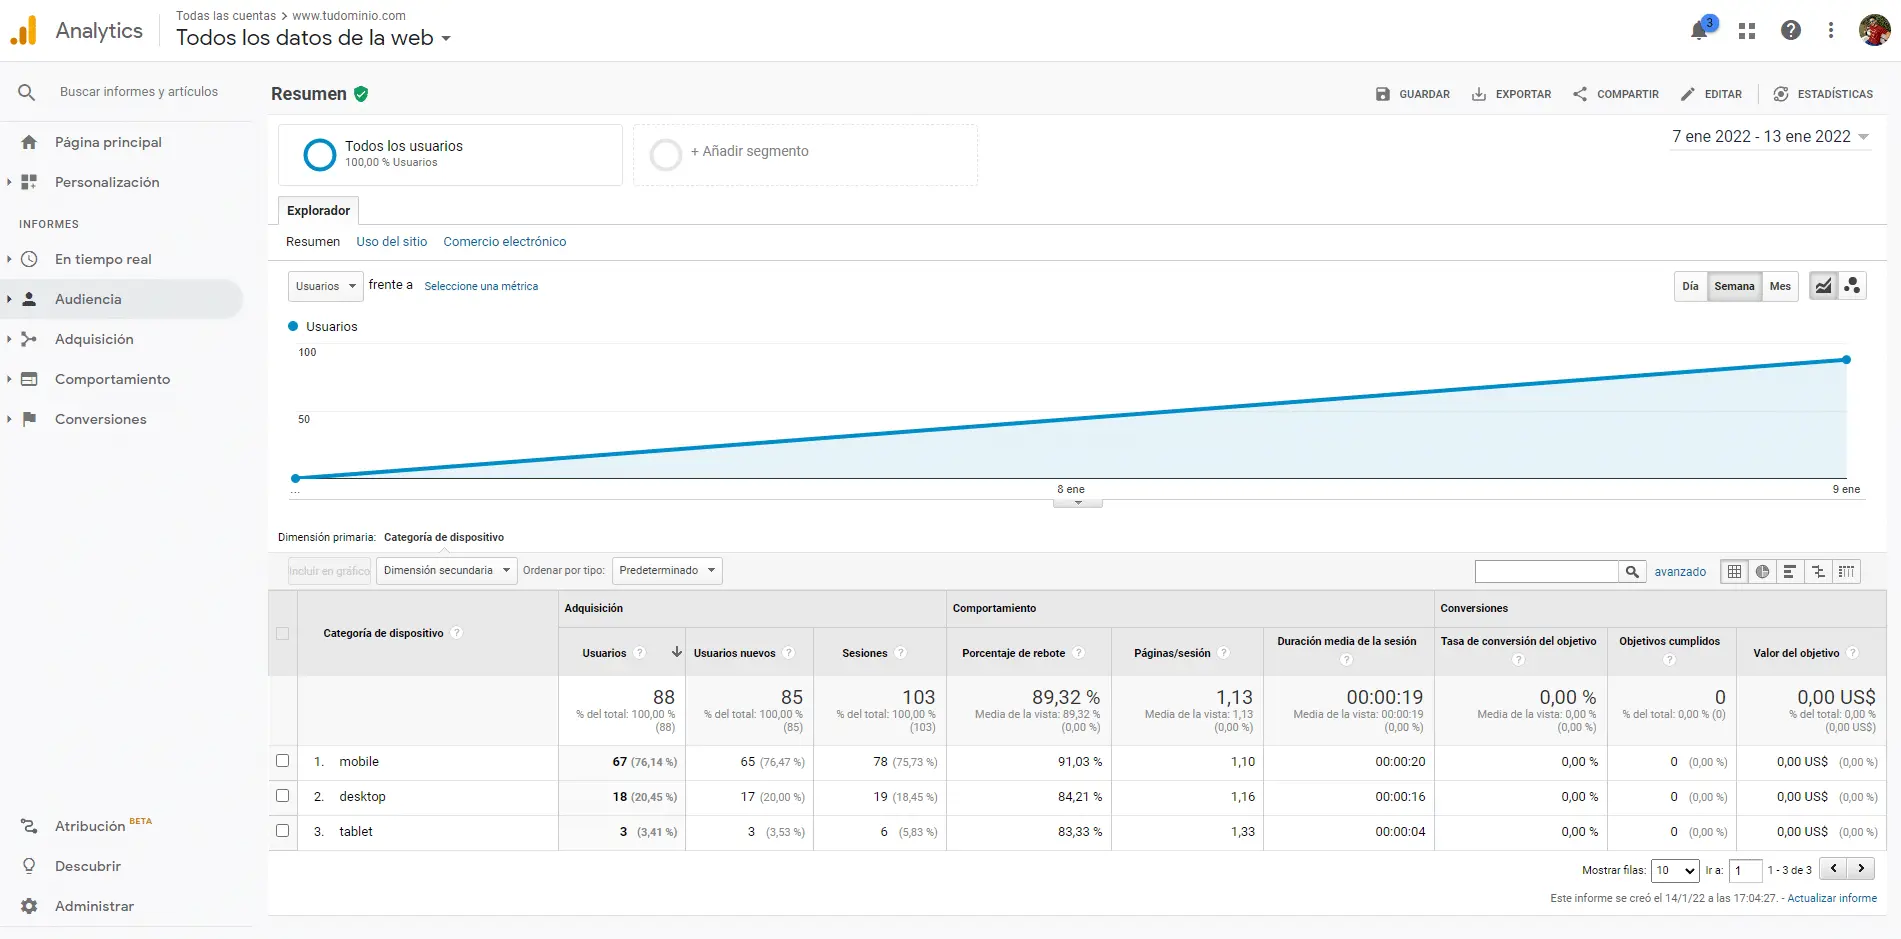The width and height of the screenshot is (1901, 939).
Task: Click the Analytics logo
Action: (x=76, y=31)
